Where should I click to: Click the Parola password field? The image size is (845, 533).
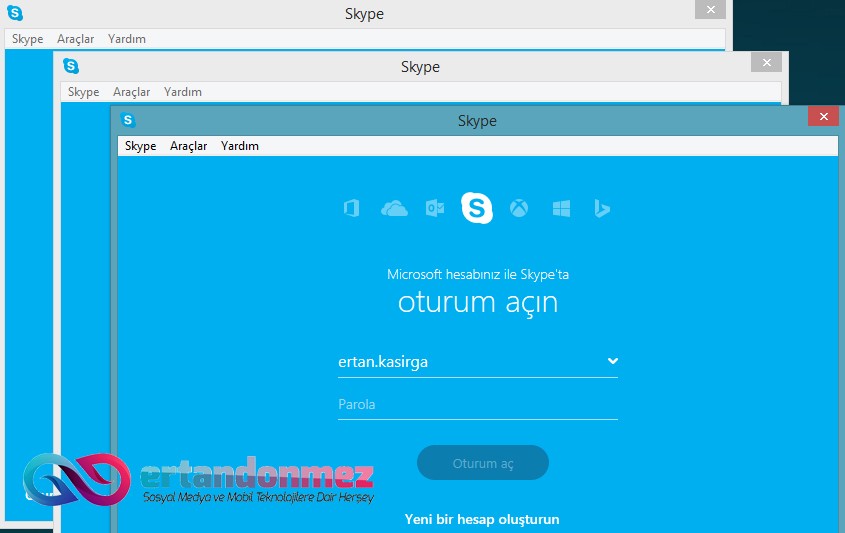point(477,404)
